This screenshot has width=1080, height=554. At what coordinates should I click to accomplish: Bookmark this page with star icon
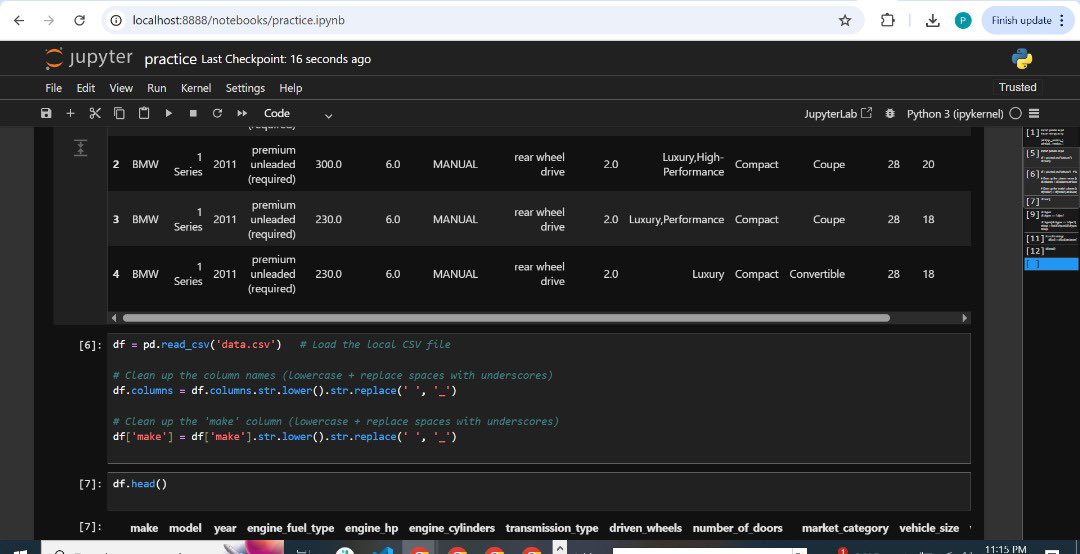(x=845, y=21)
